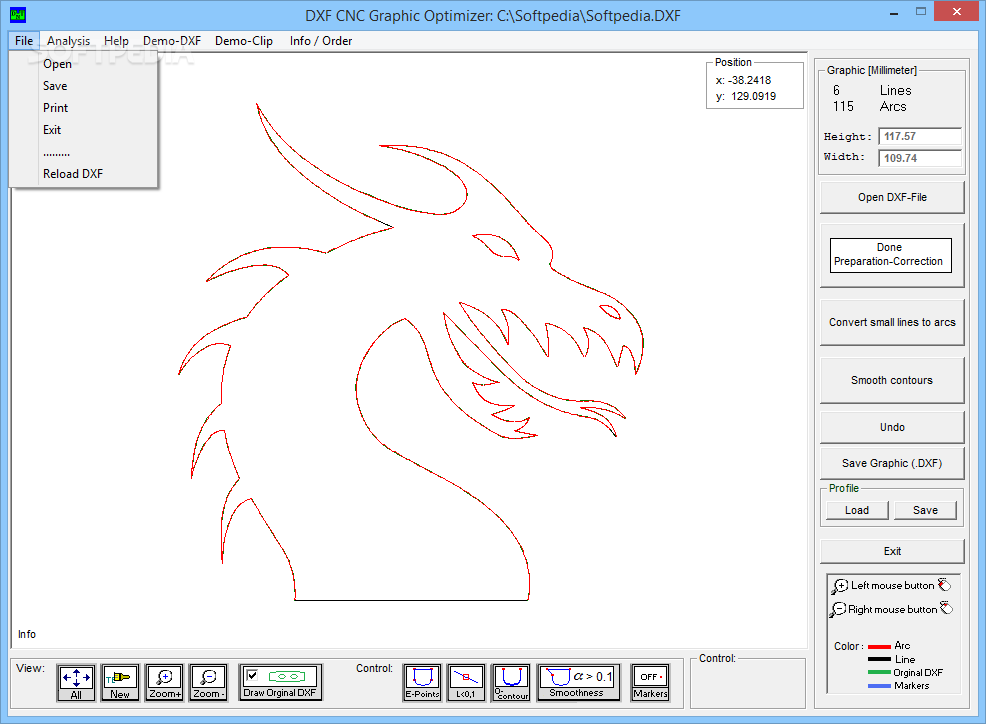
Task: Click the L<0,1 short lines icon
Action: point(466,682)
